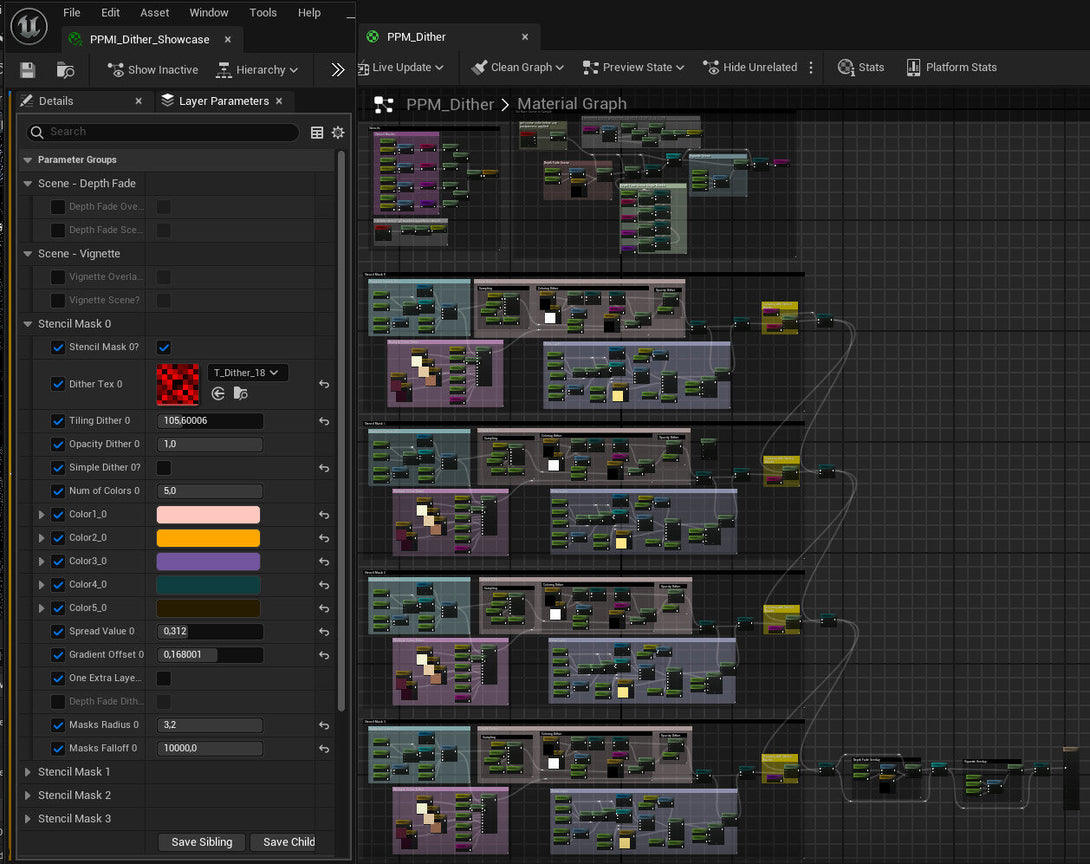Click the Spread Value 0 slider field
Viewport: 1090px width, 864px height.
(210, 631)
